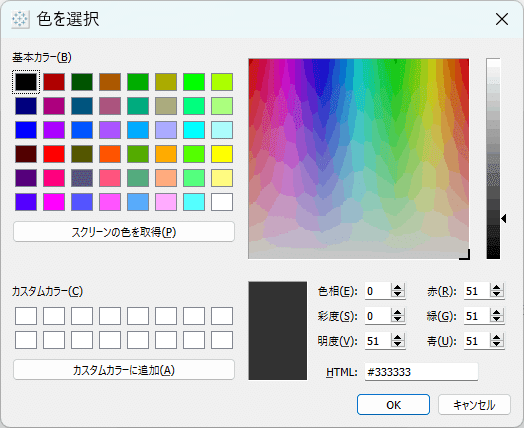Click the crosshair marker in spectrum corner
The width and height of the screenshot is (524, 428).
[x=466, y=255]
